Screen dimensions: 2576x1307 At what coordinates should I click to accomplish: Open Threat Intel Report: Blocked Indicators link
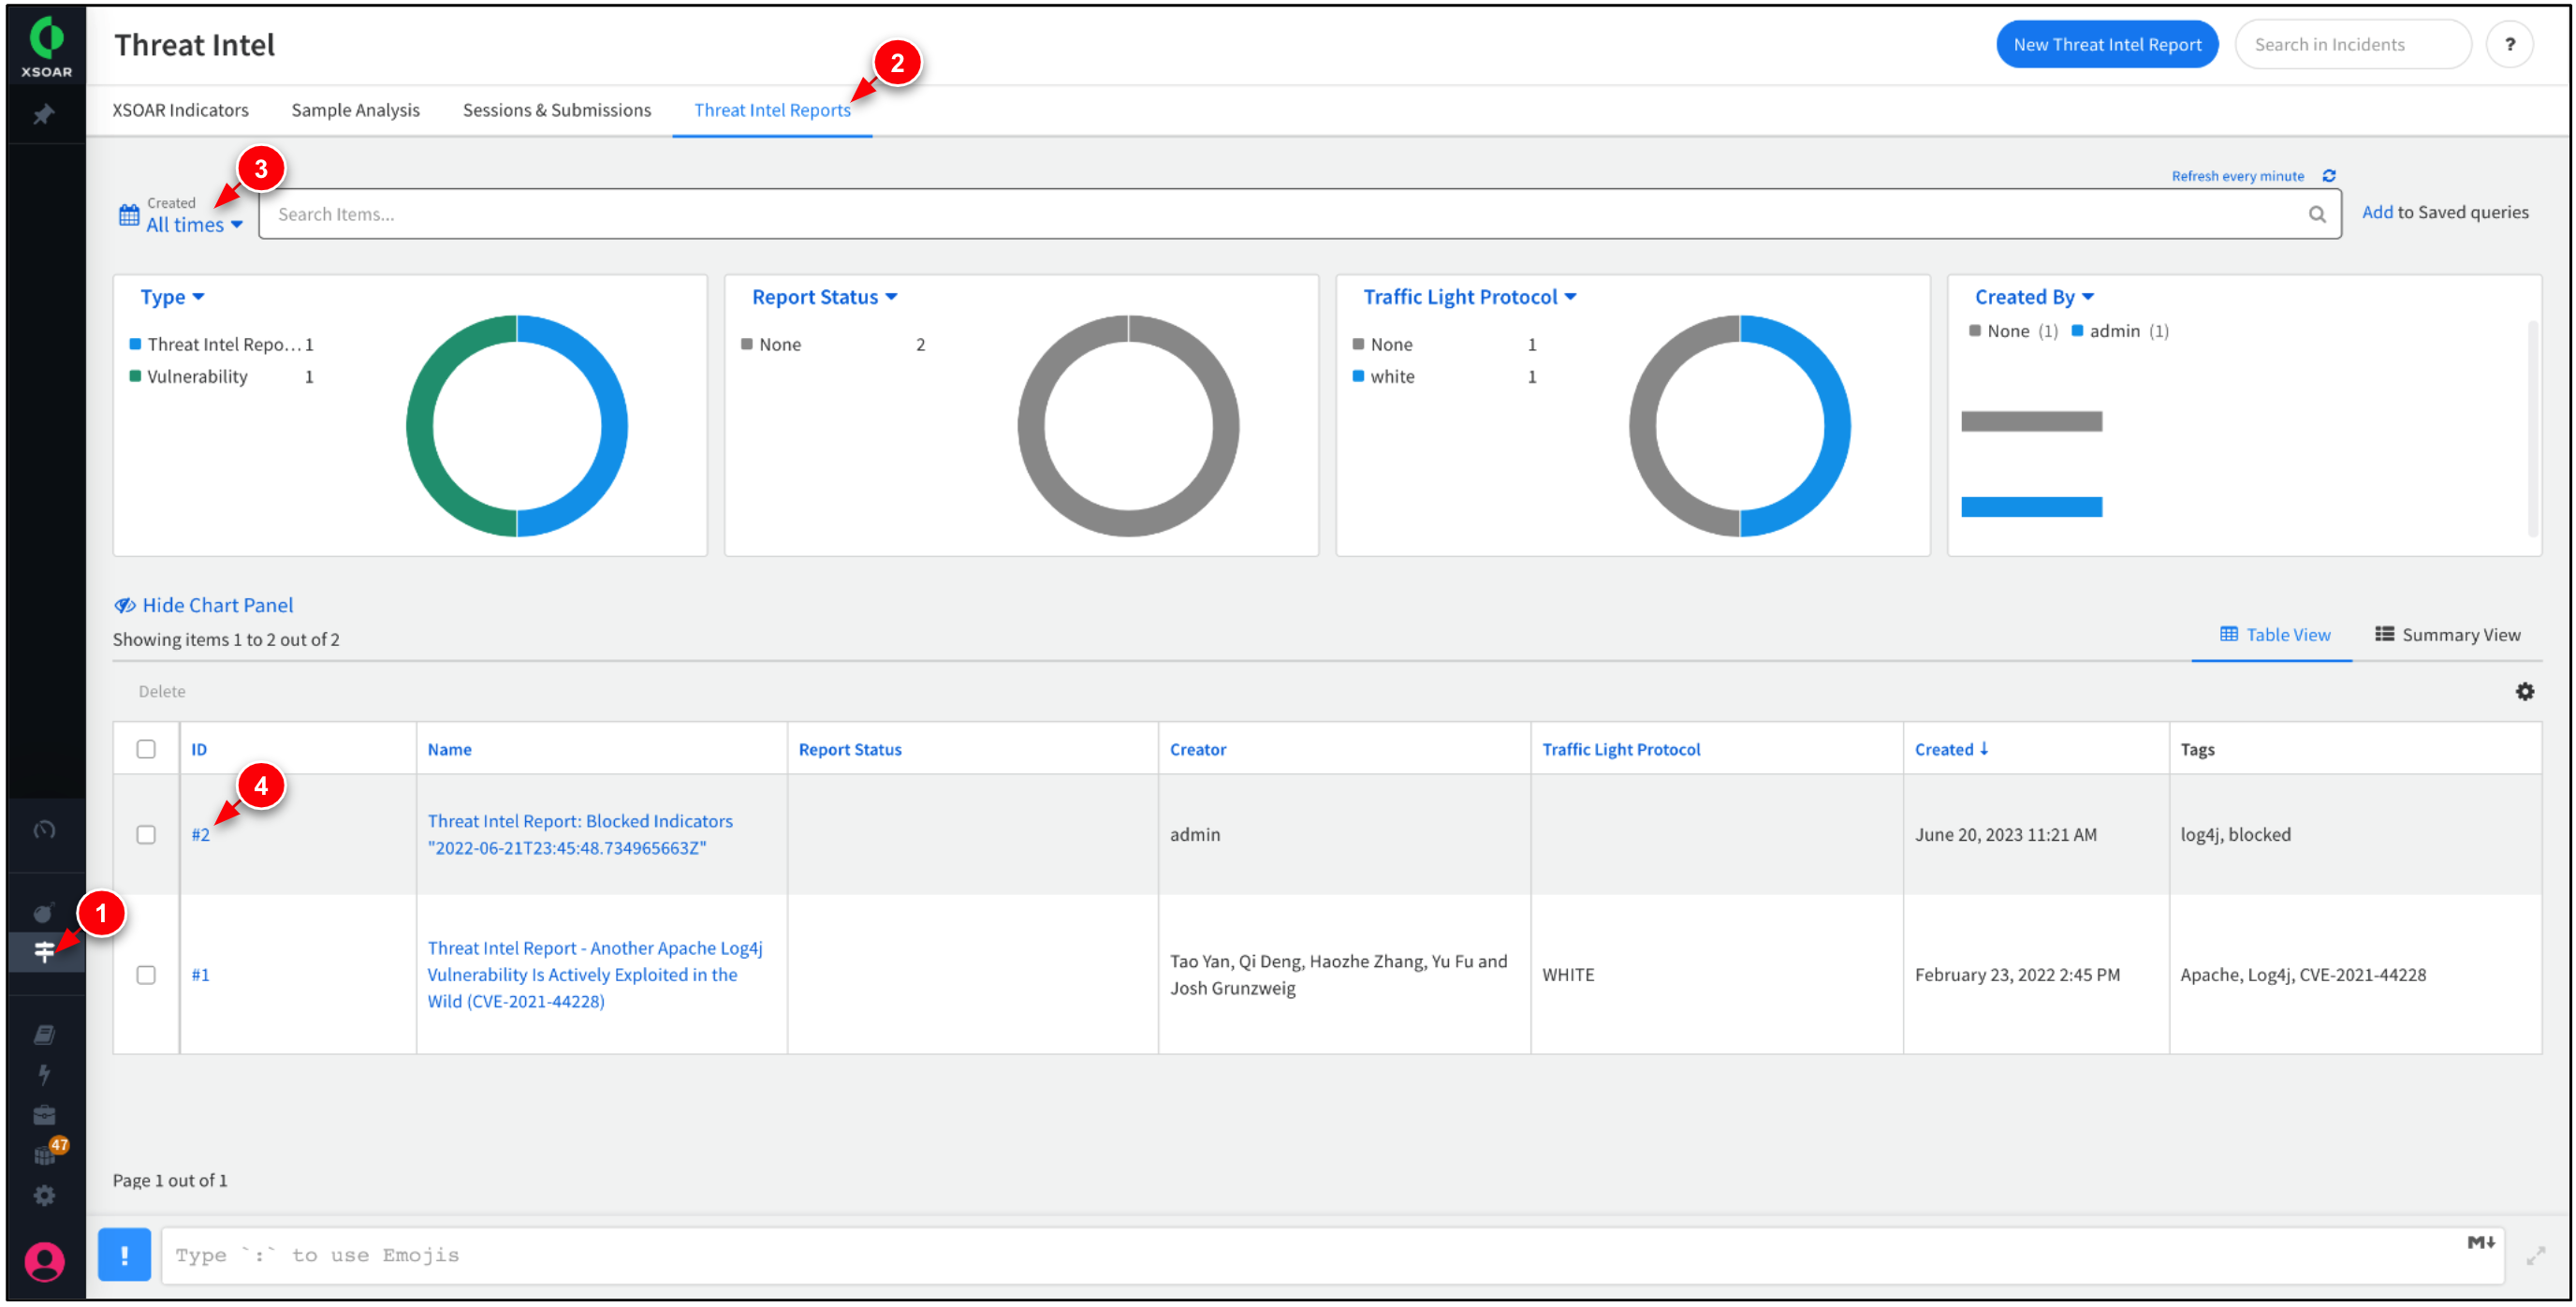pyautogui.click(x=580, y=835)
